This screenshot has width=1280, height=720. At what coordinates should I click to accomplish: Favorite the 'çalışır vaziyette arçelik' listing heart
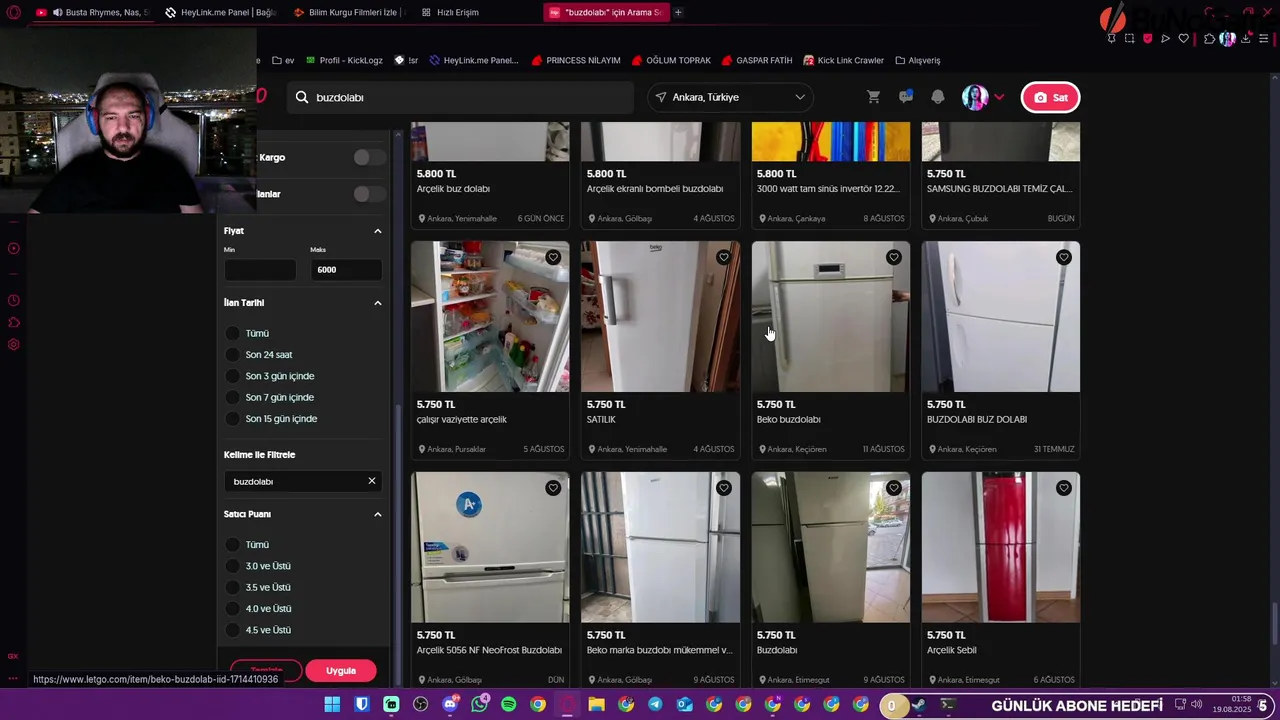point(553,257)
